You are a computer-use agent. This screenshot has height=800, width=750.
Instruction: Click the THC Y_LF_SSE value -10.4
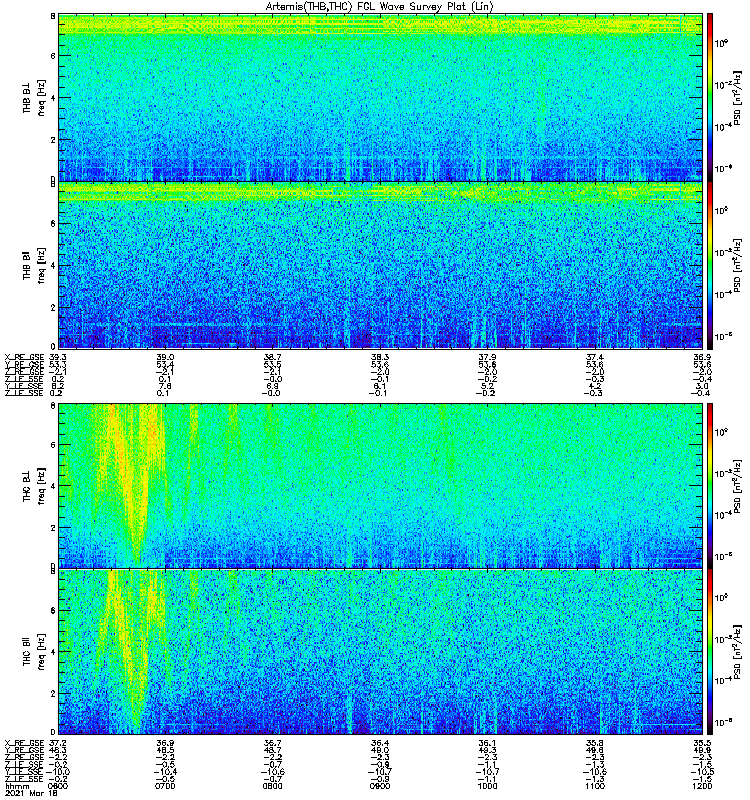pos(165,772)
